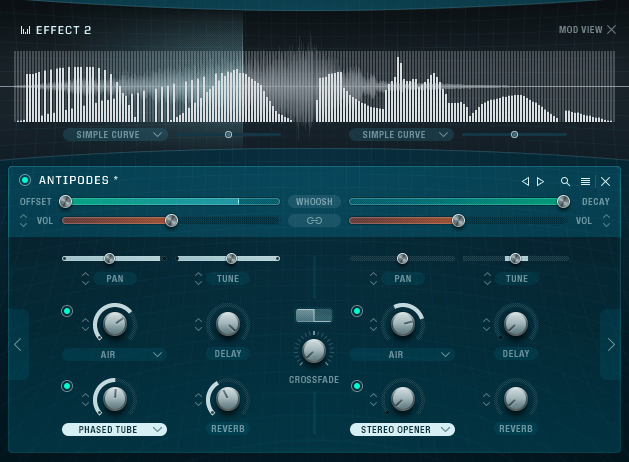629x462 pixels.
Task: Toggle the Antipodes effect power button
Action: (25, 181)
